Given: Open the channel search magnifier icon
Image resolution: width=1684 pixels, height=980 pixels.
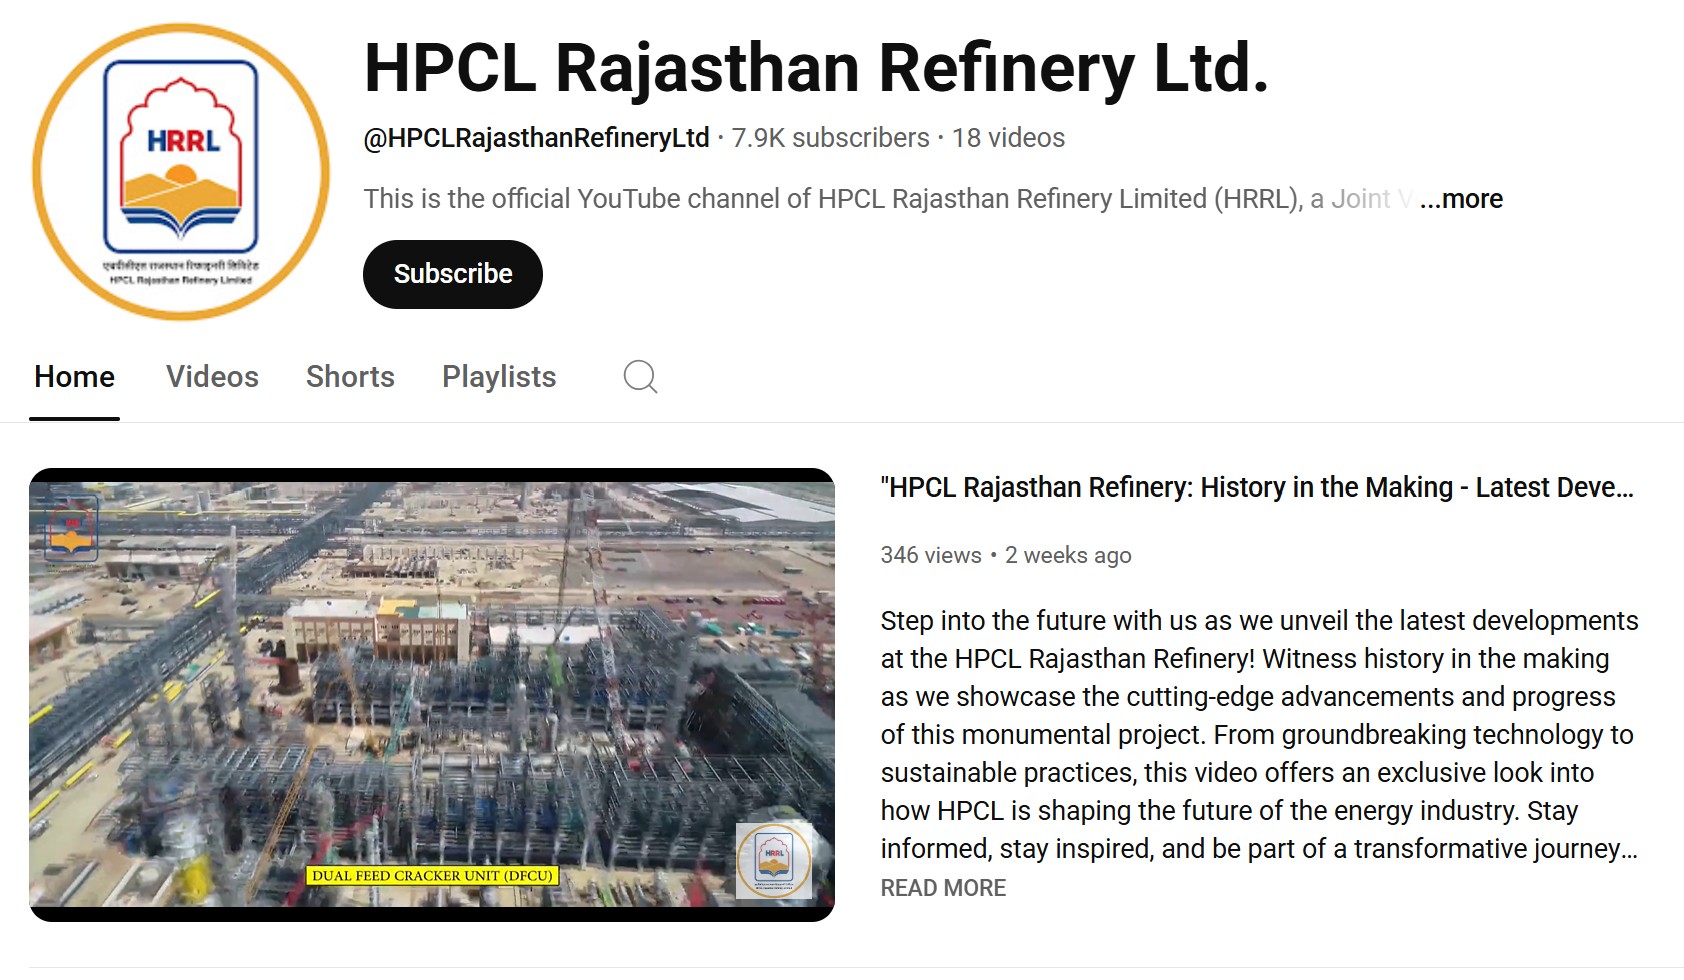Looking at the screenshot, I should (x=640, y=377).
